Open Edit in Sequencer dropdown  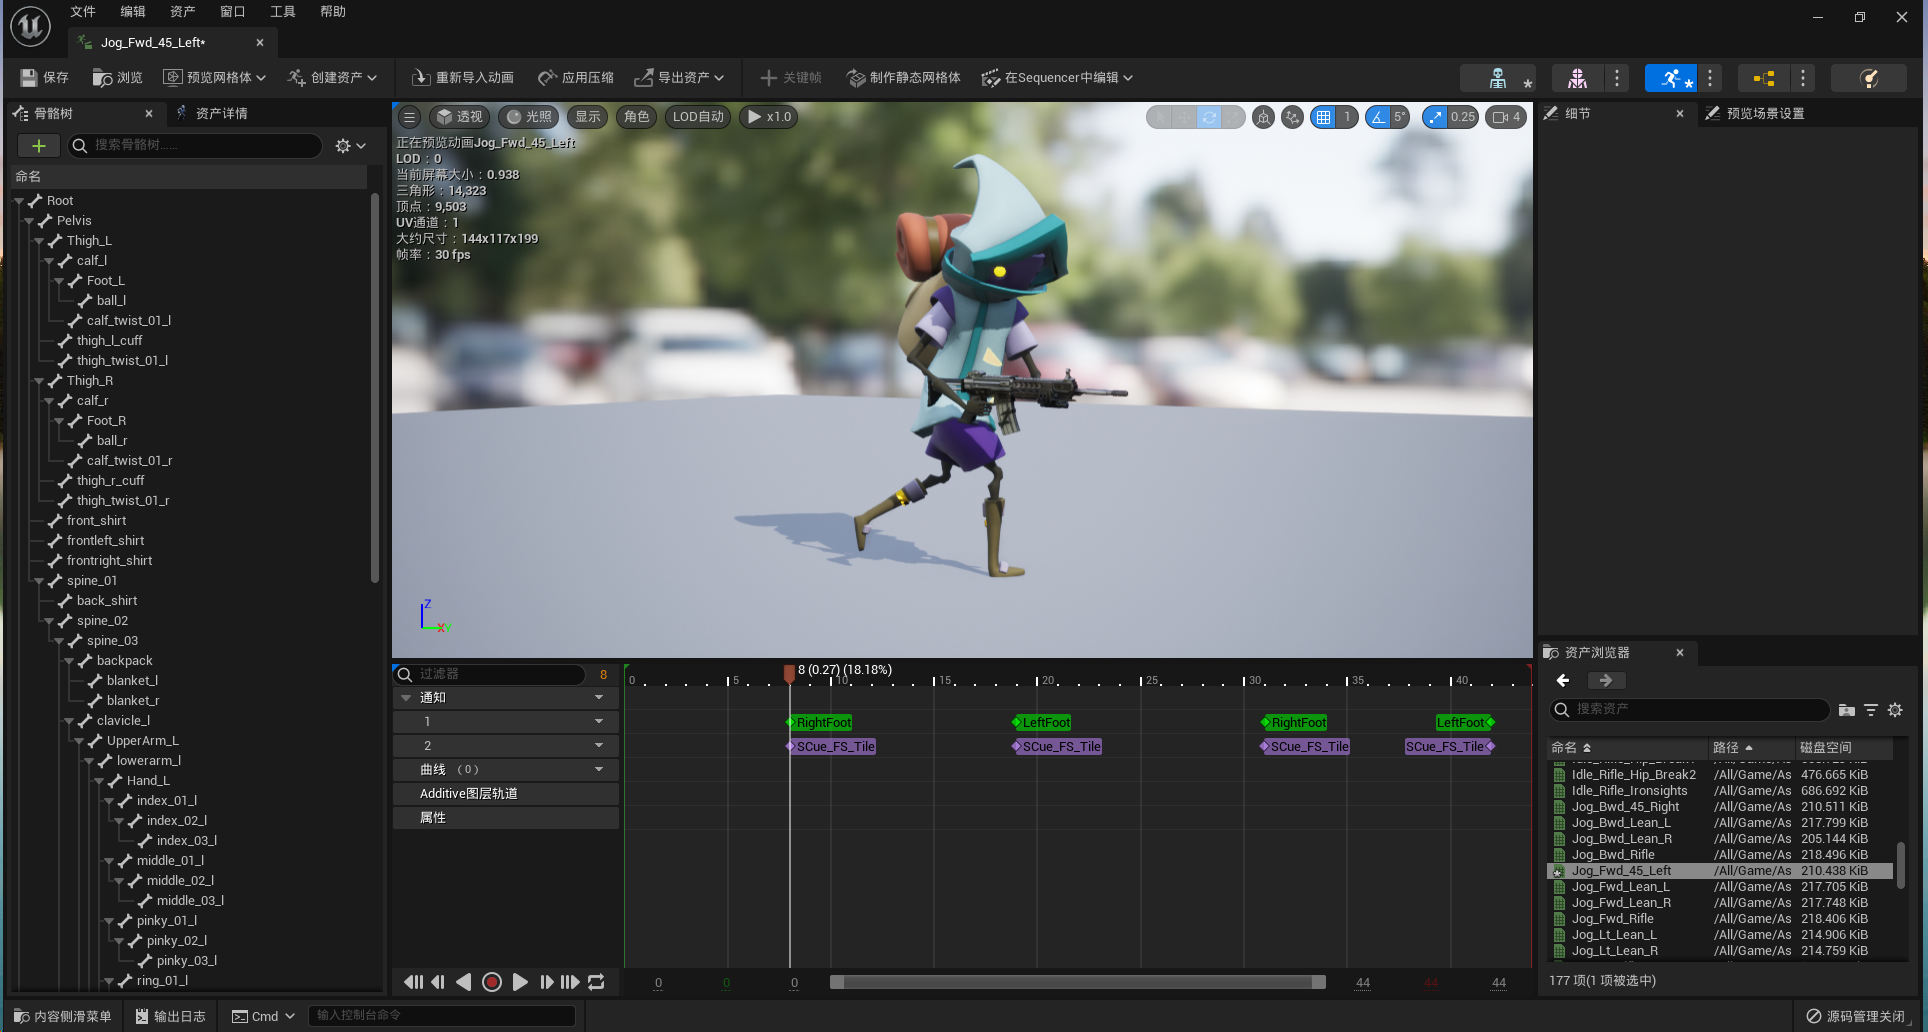[1058, 77]
